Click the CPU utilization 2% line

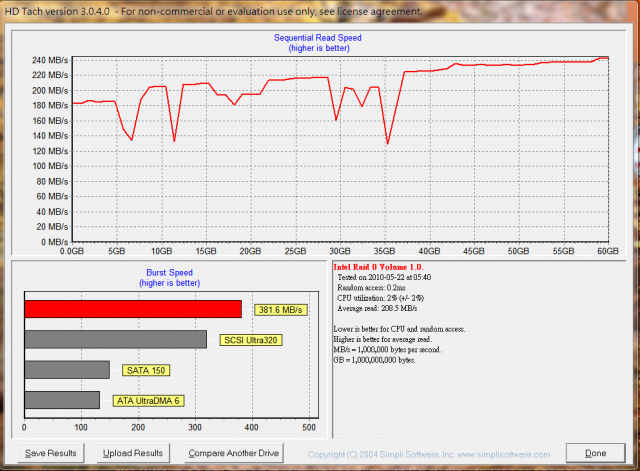point(380,298)
